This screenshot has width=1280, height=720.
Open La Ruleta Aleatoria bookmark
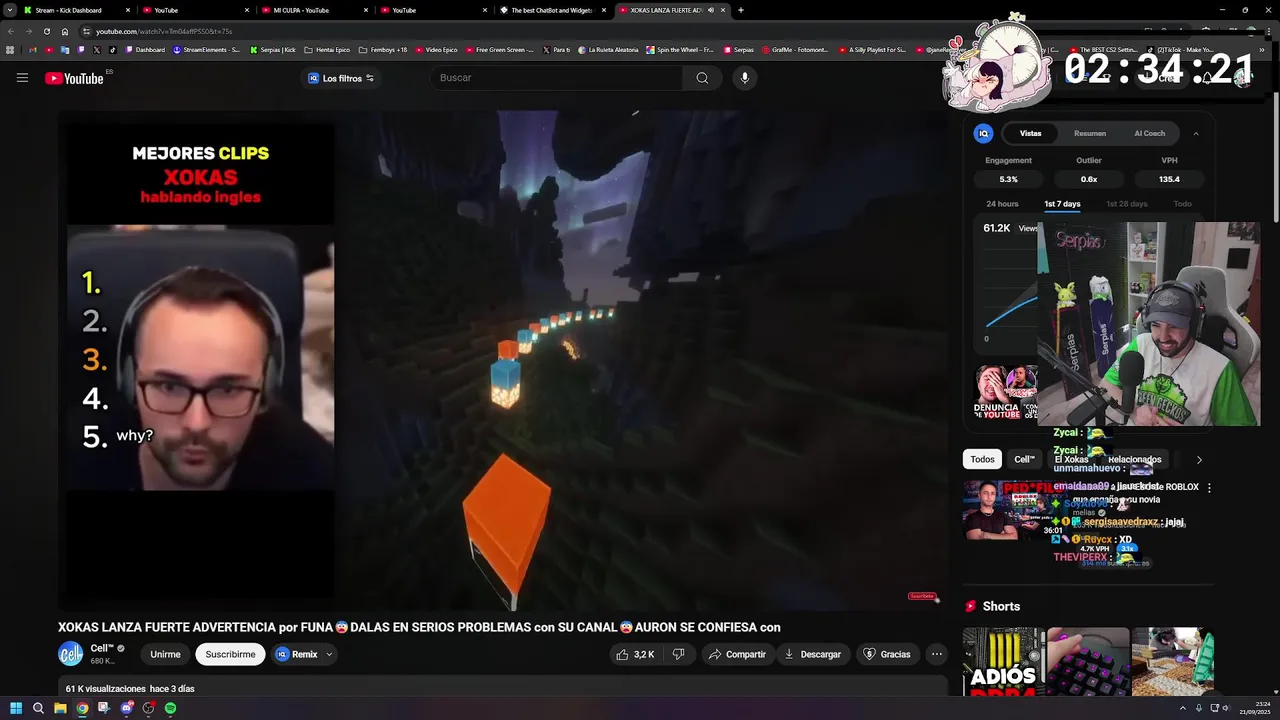(x=607, y=49)
